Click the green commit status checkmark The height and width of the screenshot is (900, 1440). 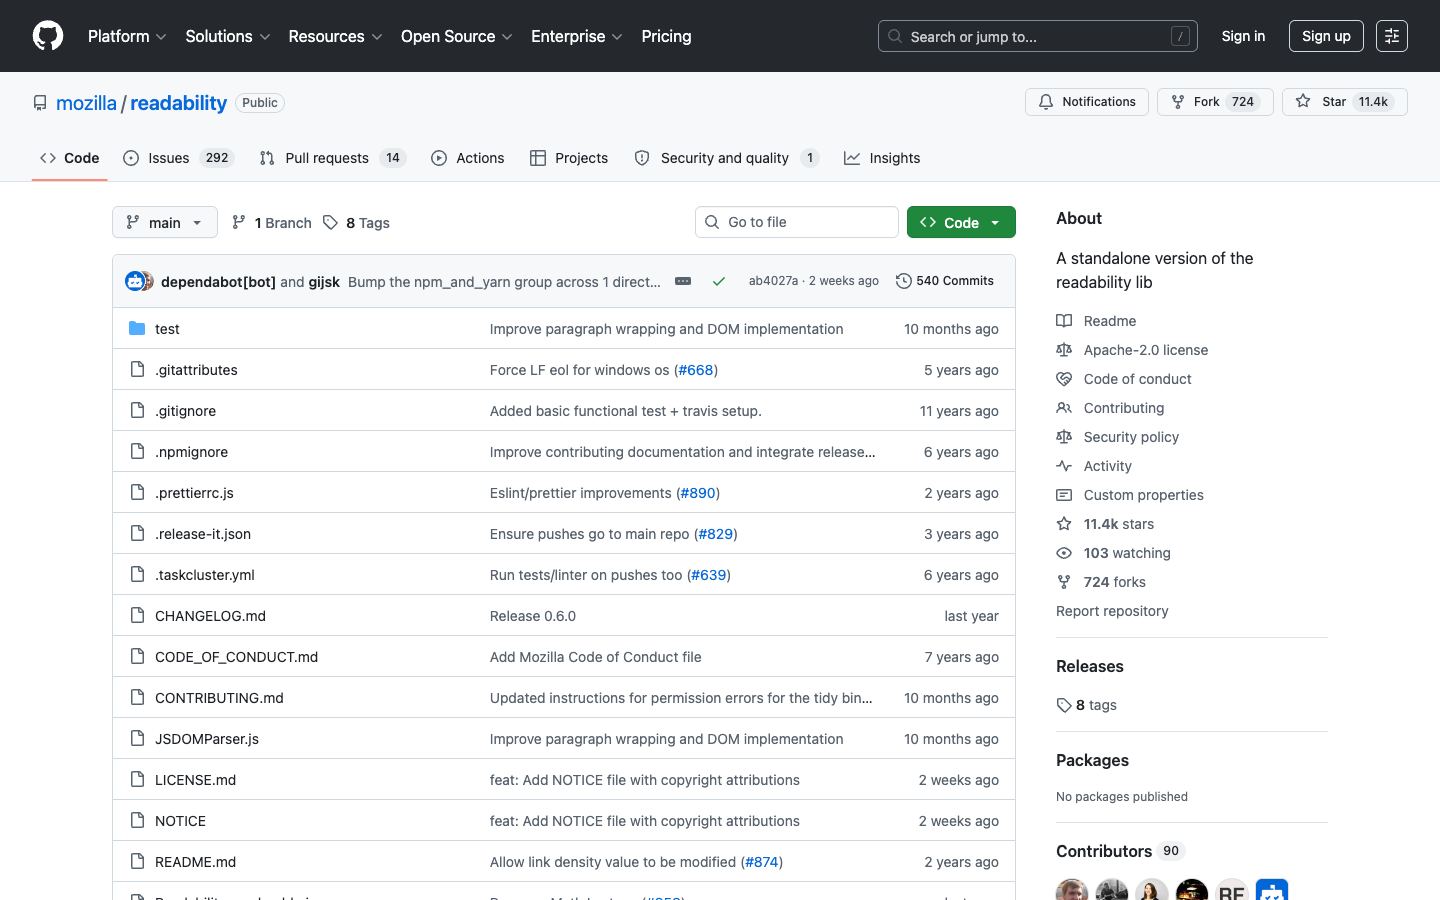(718, 281)
